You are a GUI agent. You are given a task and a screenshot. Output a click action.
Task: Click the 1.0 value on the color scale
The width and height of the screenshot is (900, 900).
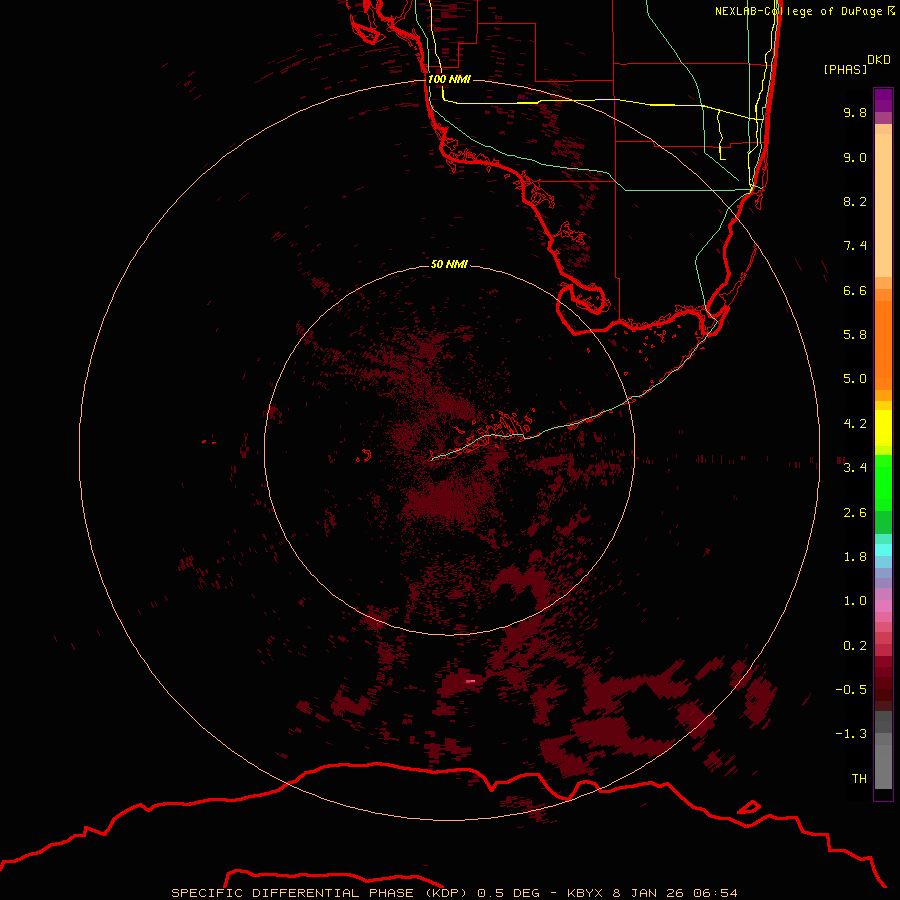855,601
